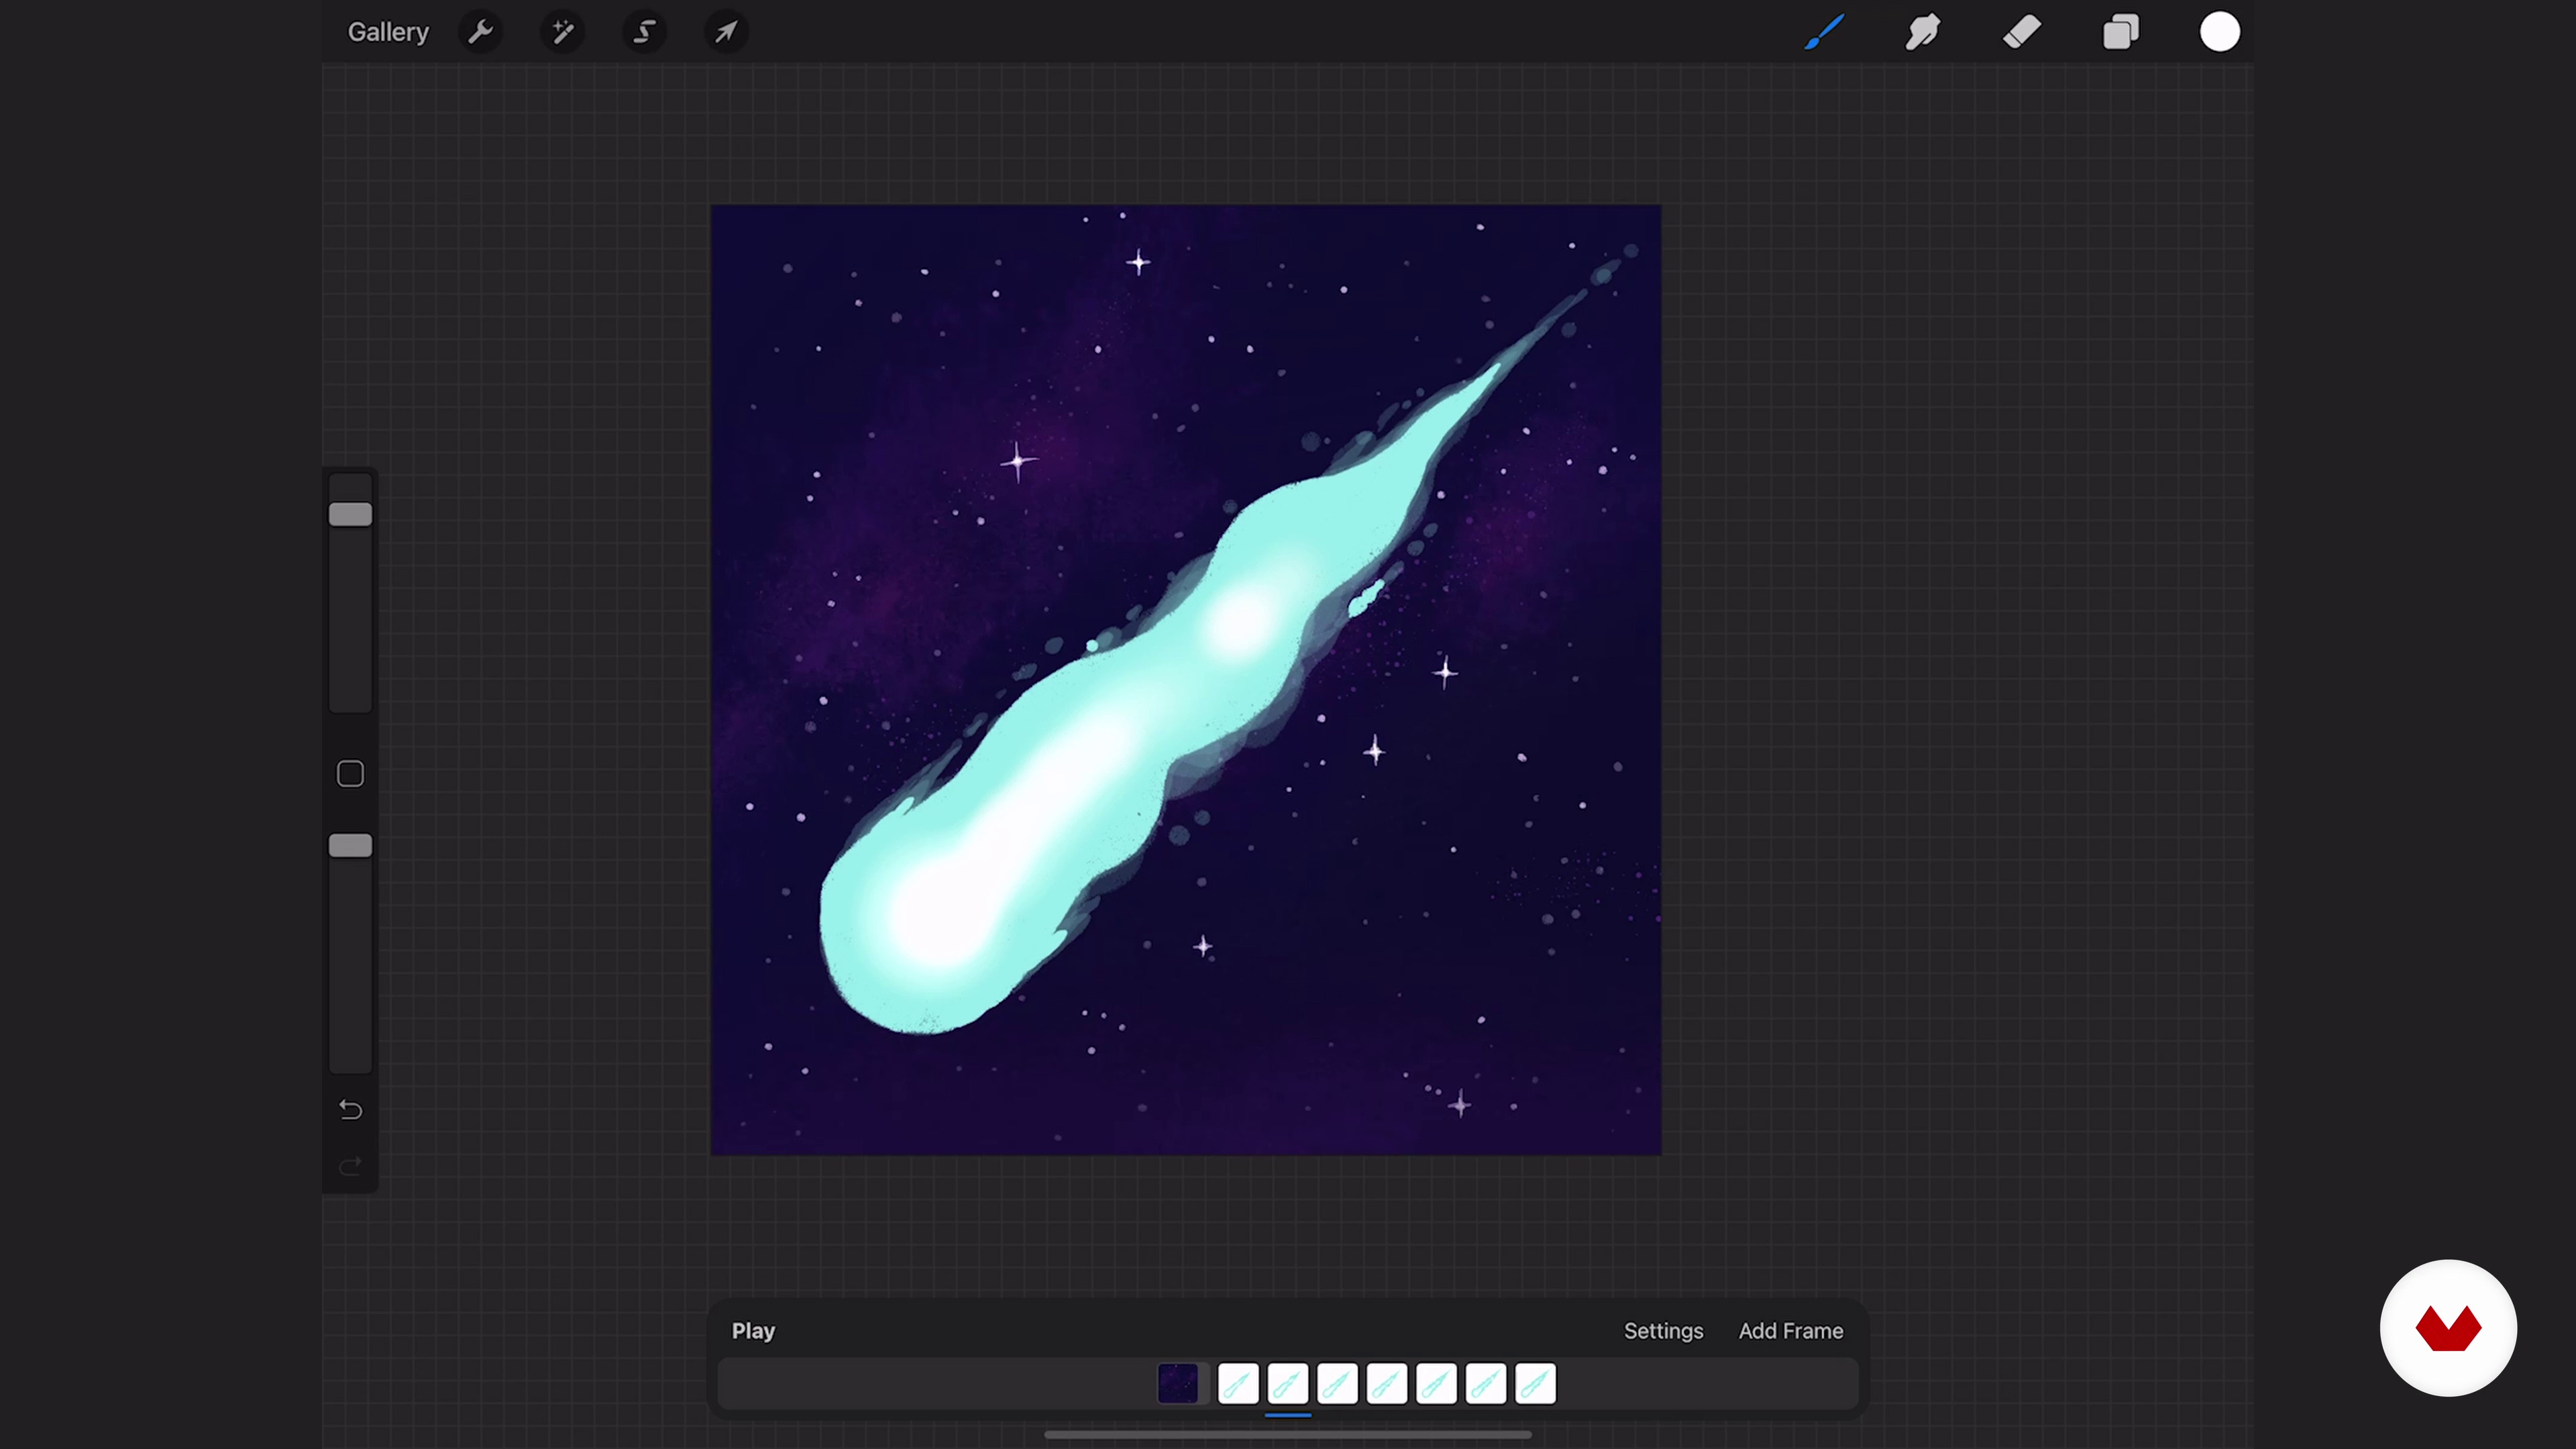Image resolution: width=2576 pixels, height=1449 pixels.
Task: Select the Brush tool
Action: click(1824, 32)
